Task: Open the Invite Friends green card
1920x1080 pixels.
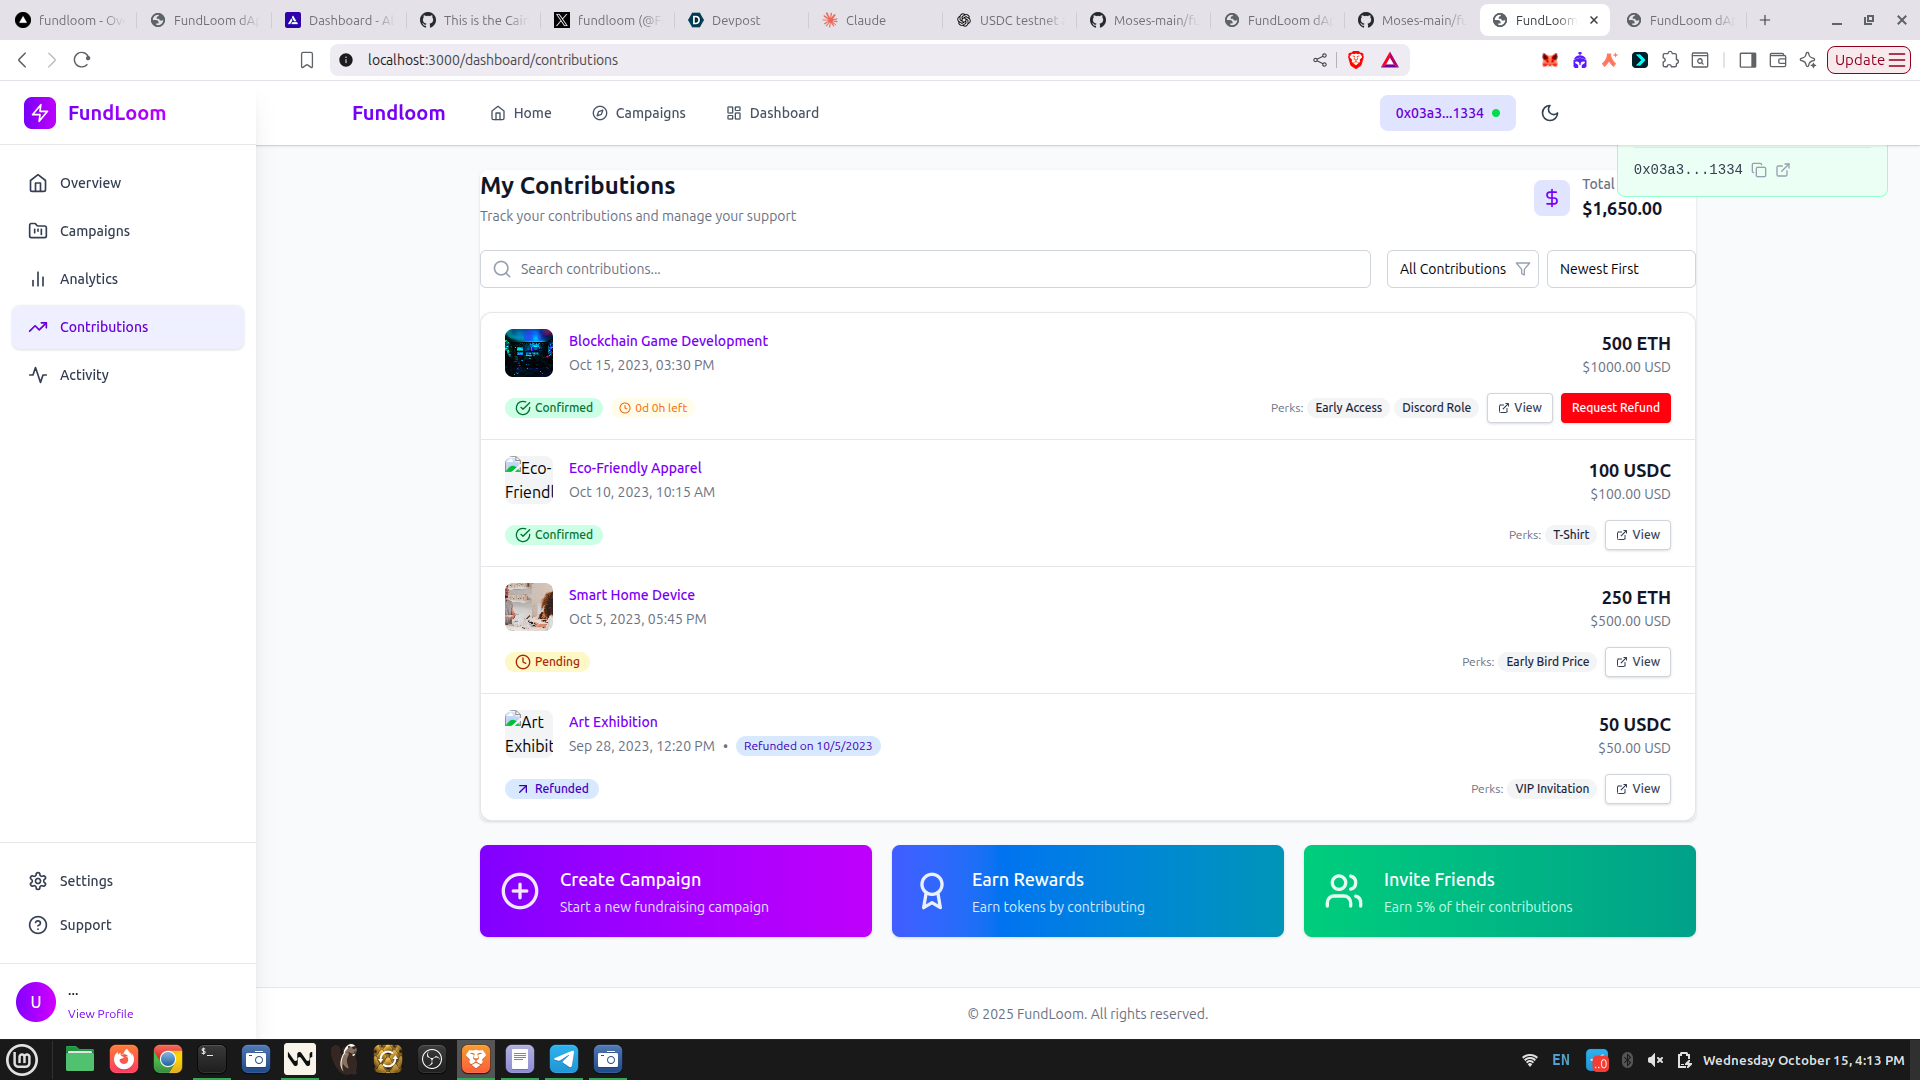Action: pos(1499,891)
